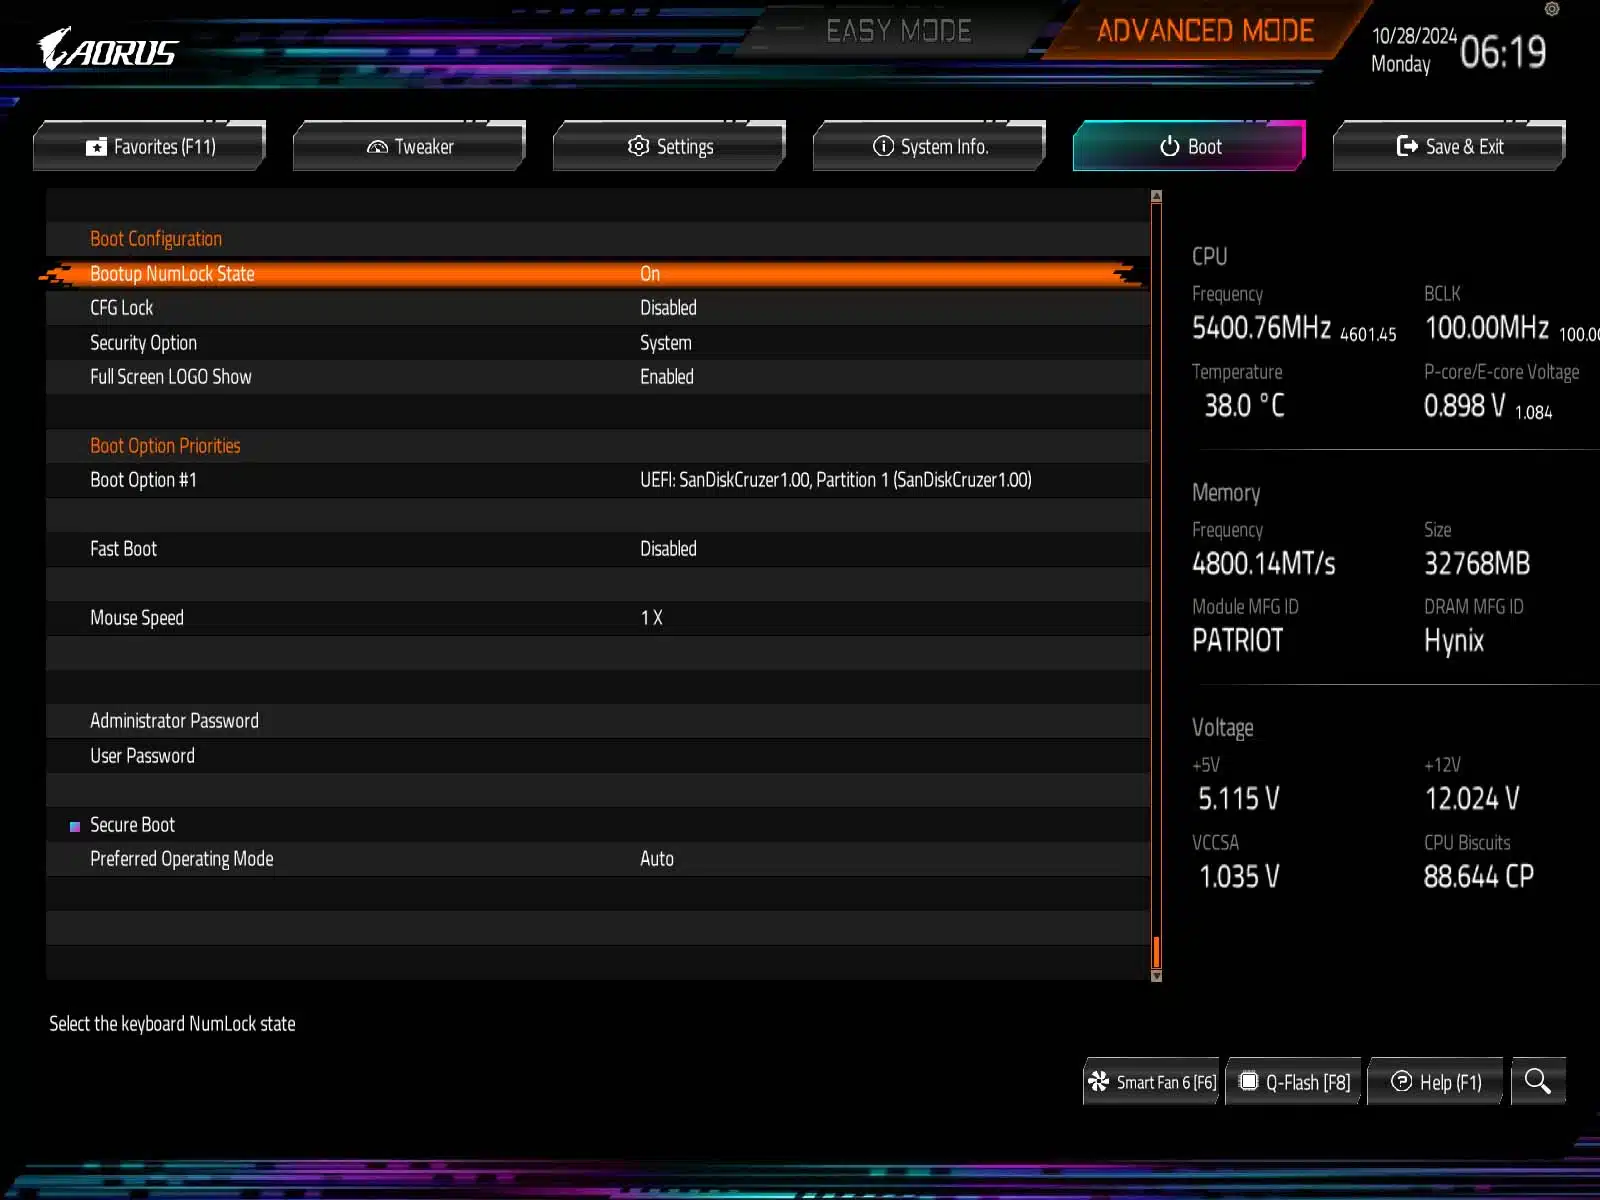Click the Q-Flash chip icon
This screenshot has height=1200, width=1600.
[x=1248, y=1081]
